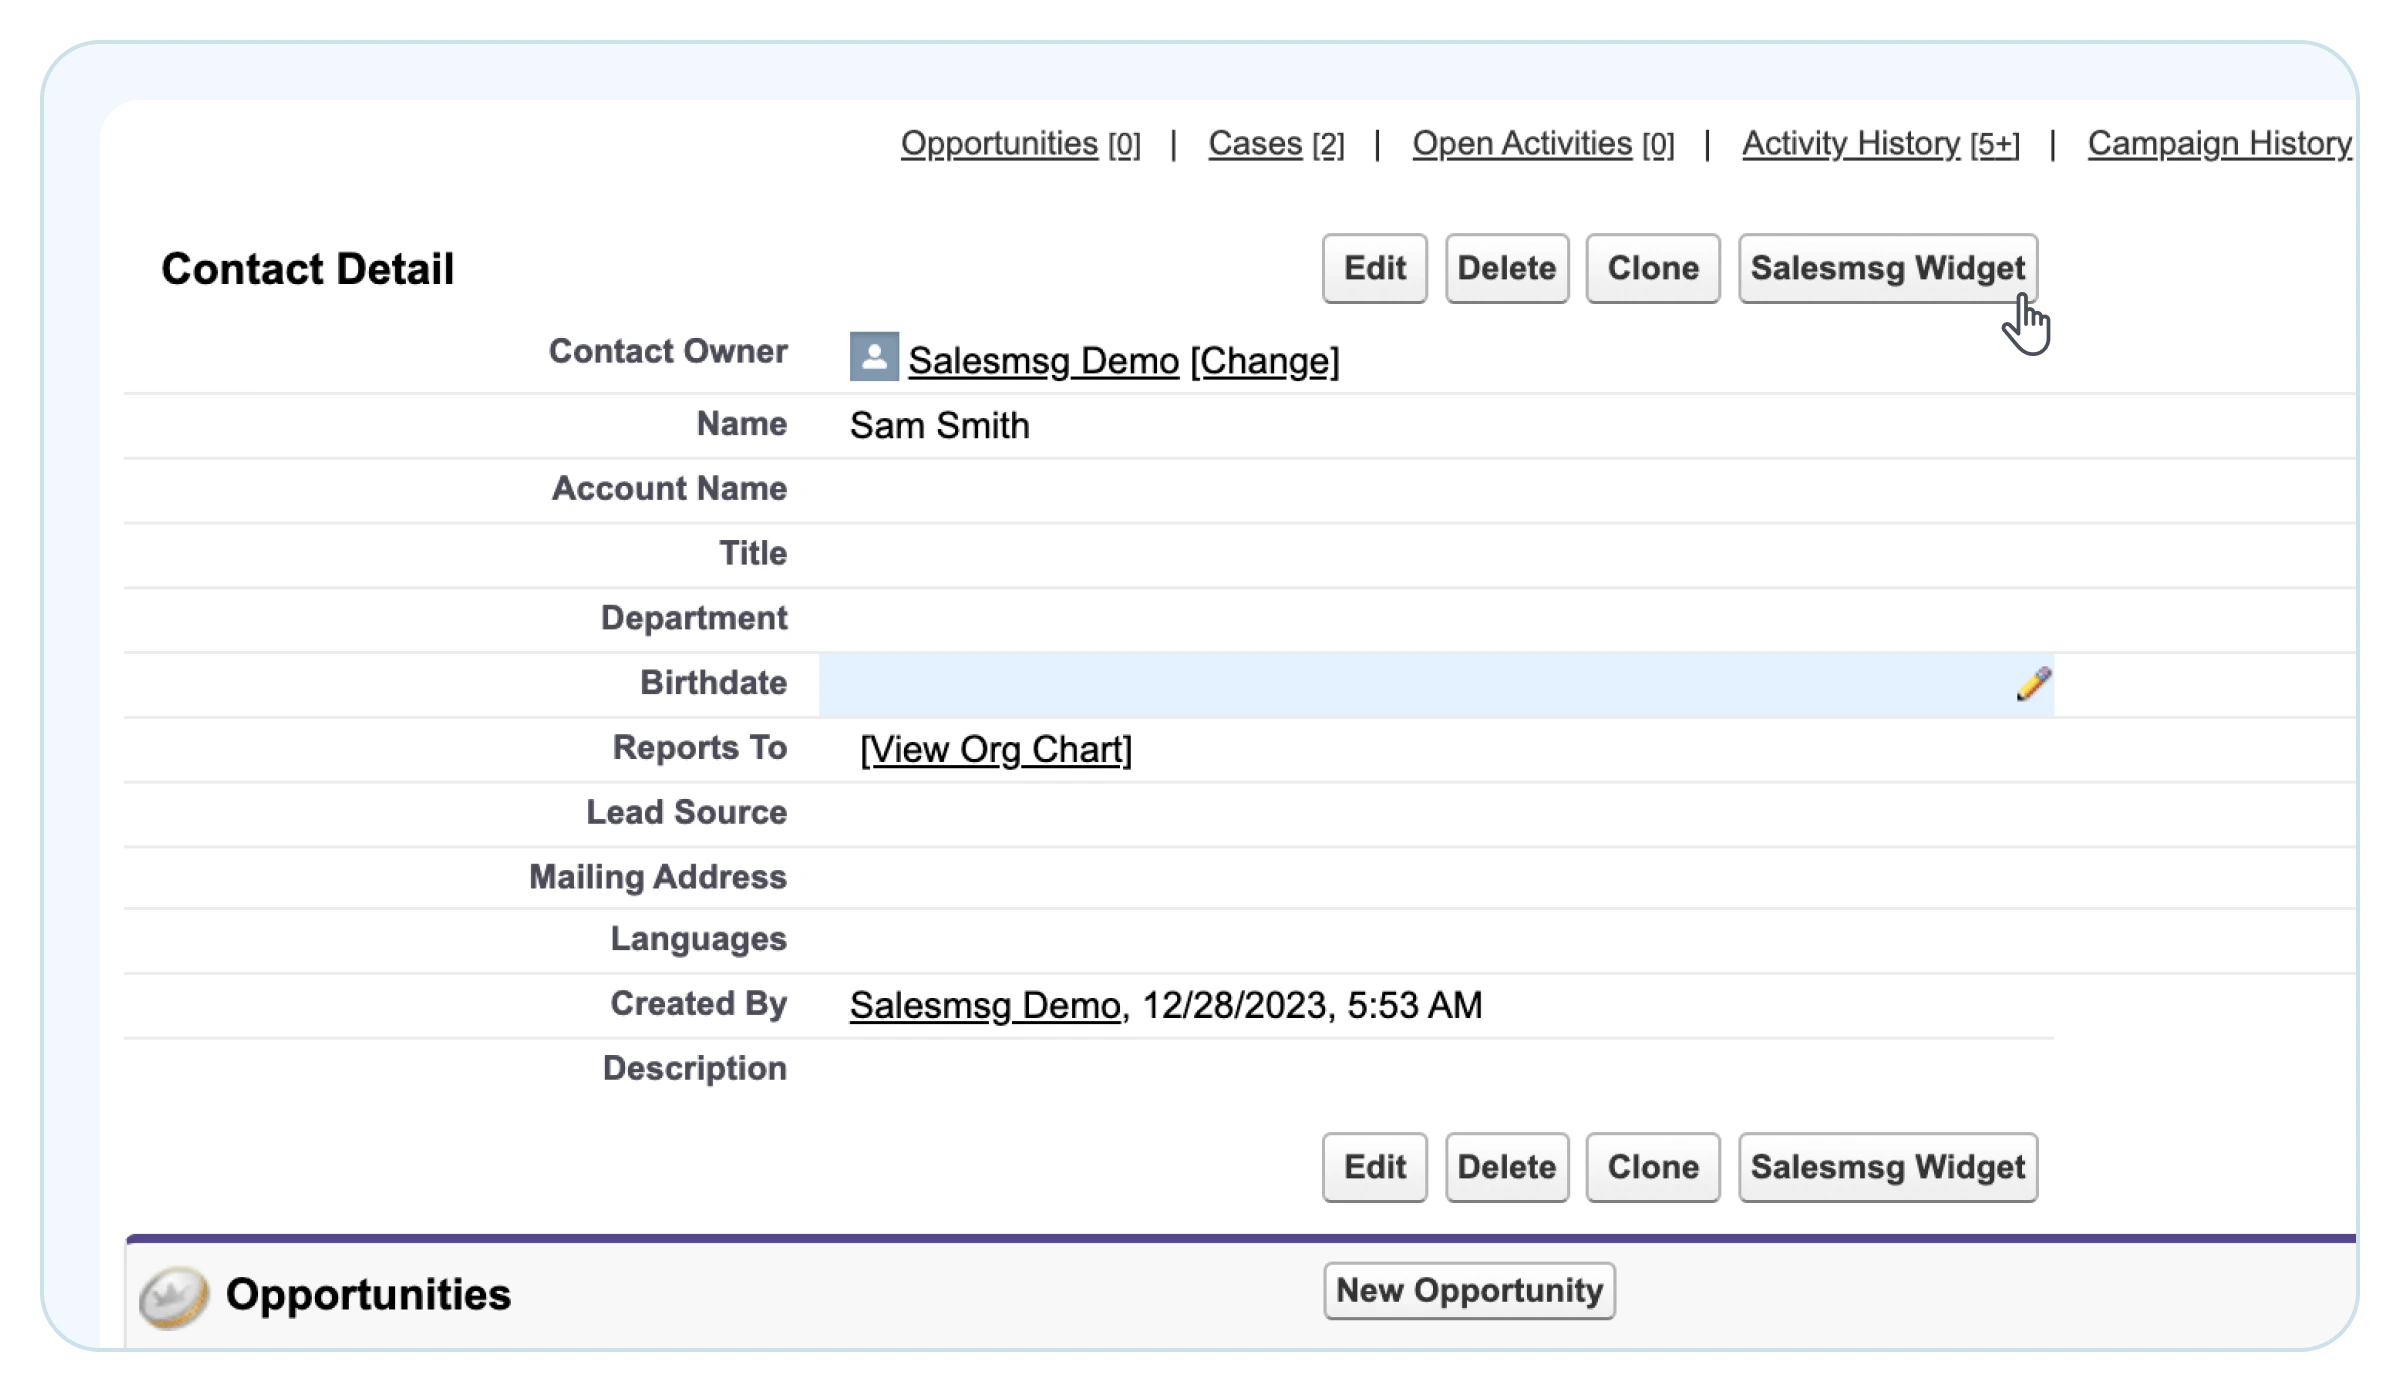This screenshot has height=1392, width=2400.
Task: Open Salesmsg Demo contact owner link
Action: tap(1044, 360)
